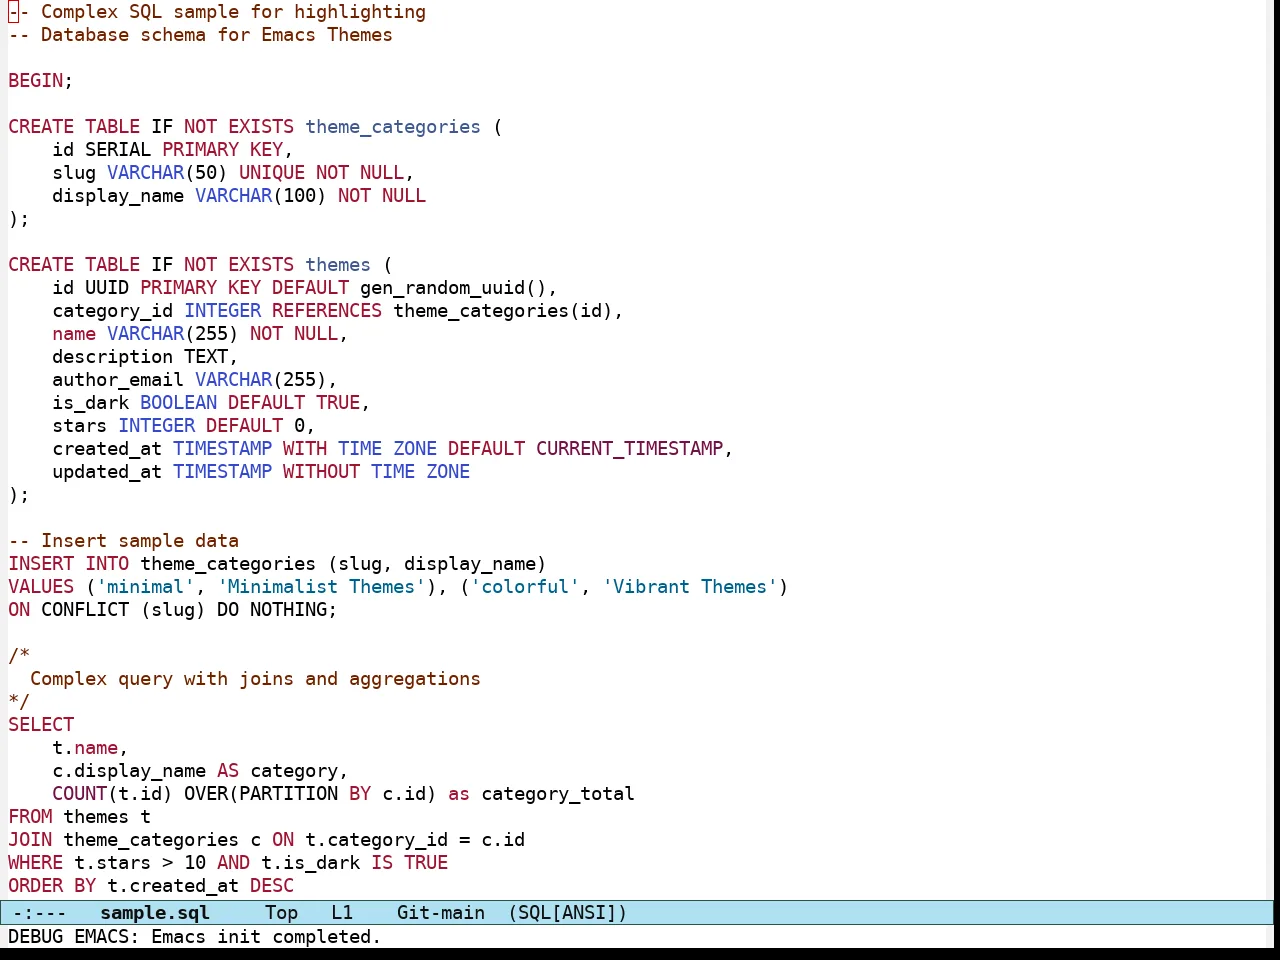1280x960 pixels.
Task: Click VARCHAR(50) on the slug line
Action: 167,173
